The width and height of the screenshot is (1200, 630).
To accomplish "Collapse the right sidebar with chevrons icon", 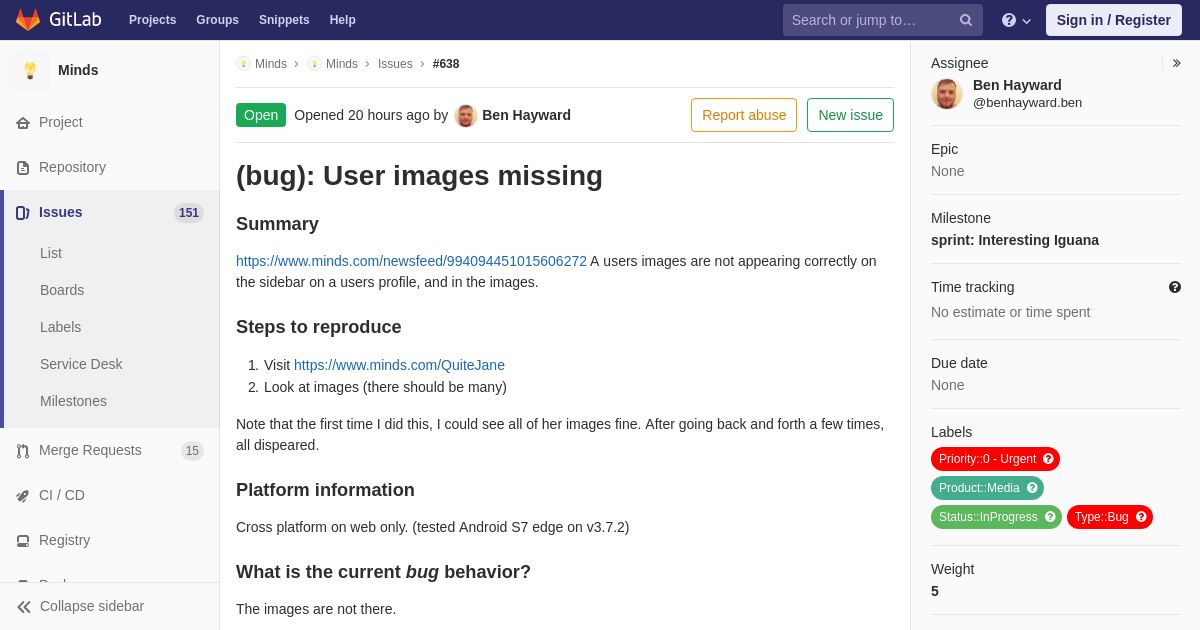I will pyautogui.click(x=1176, y=63).
